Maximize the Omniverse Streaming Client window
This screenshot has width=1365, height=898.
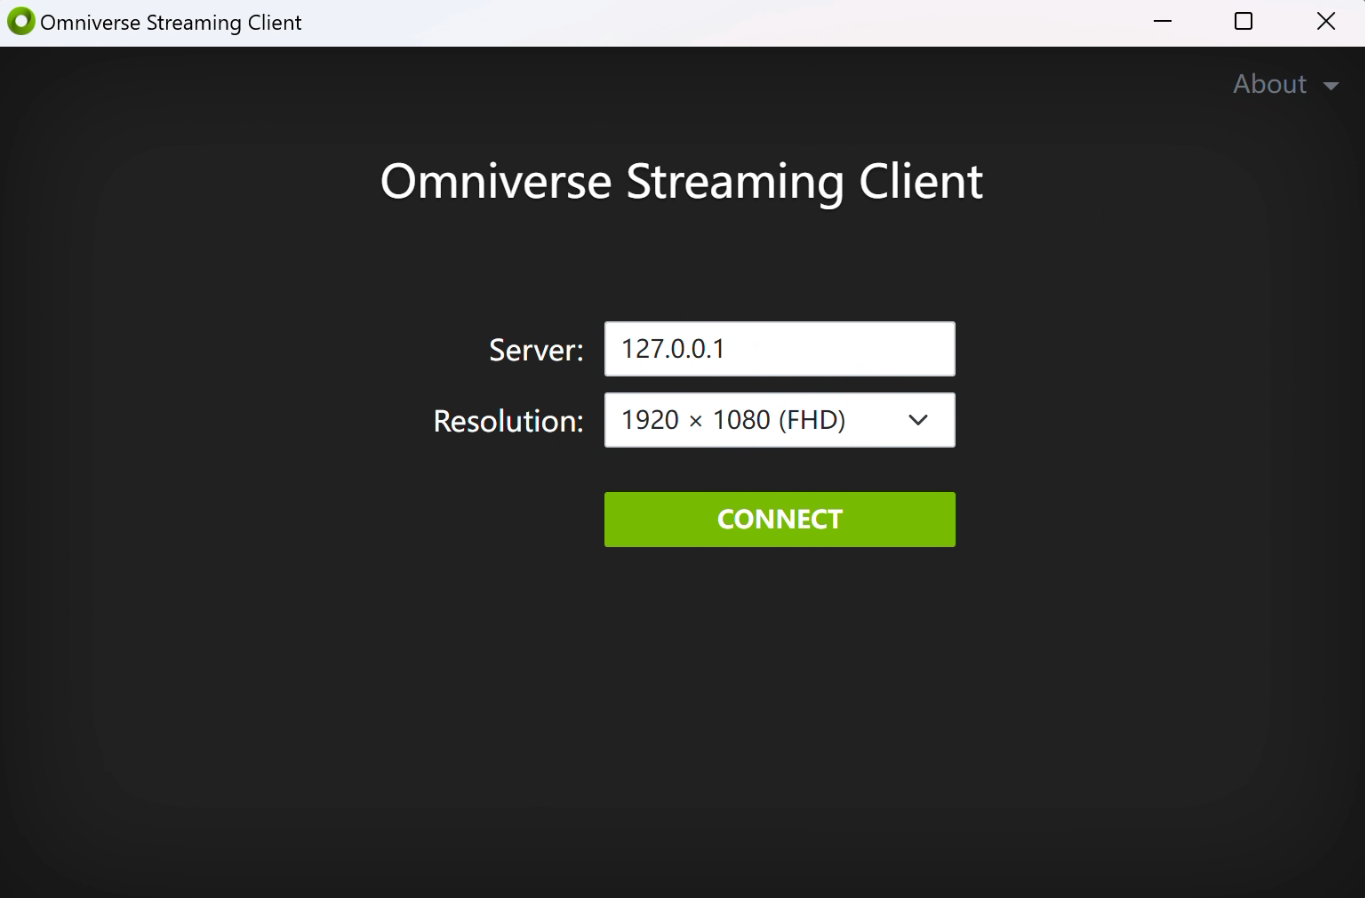coord(1243,22)
